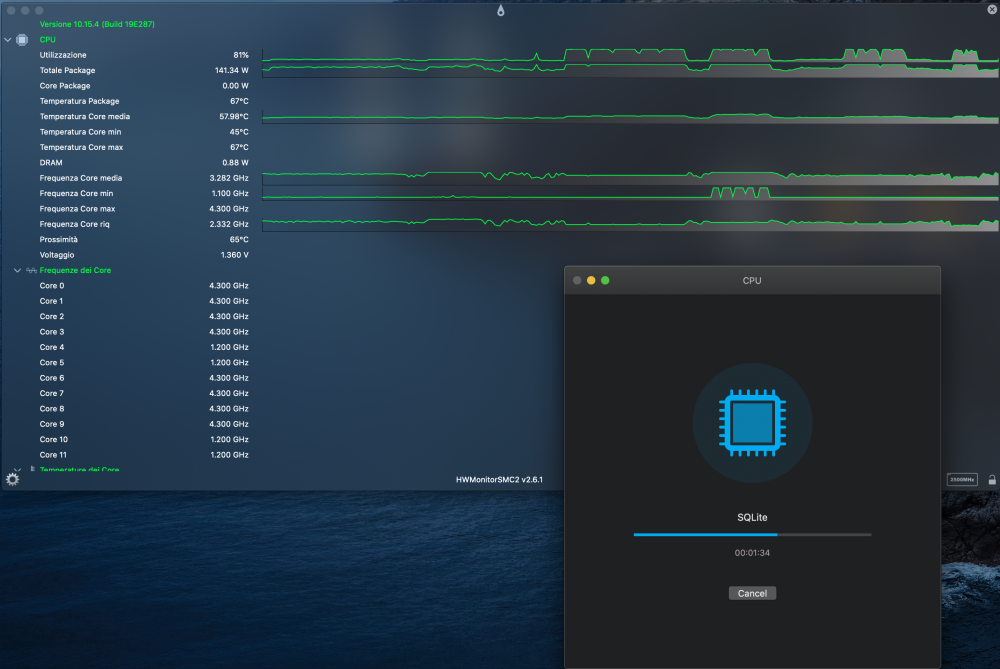
Task: Select the Core 8 frequency row
Action: tap(143, 408)
